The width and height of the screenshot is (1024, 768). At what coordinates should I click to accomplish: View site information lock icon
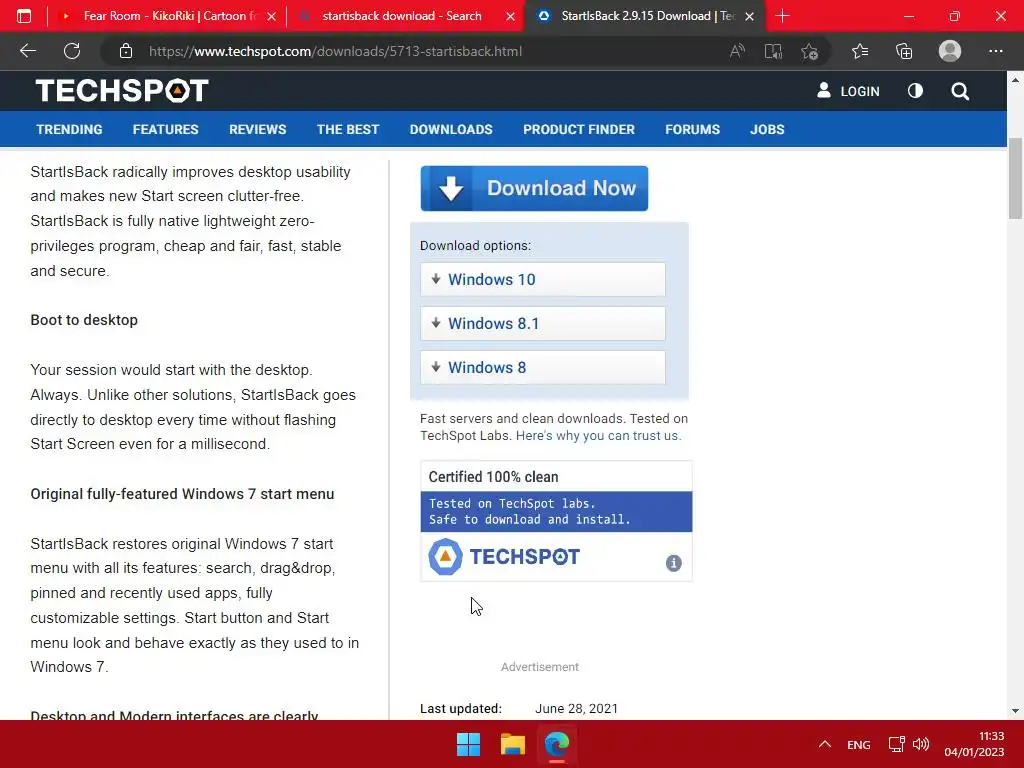(x=126, y=51)
